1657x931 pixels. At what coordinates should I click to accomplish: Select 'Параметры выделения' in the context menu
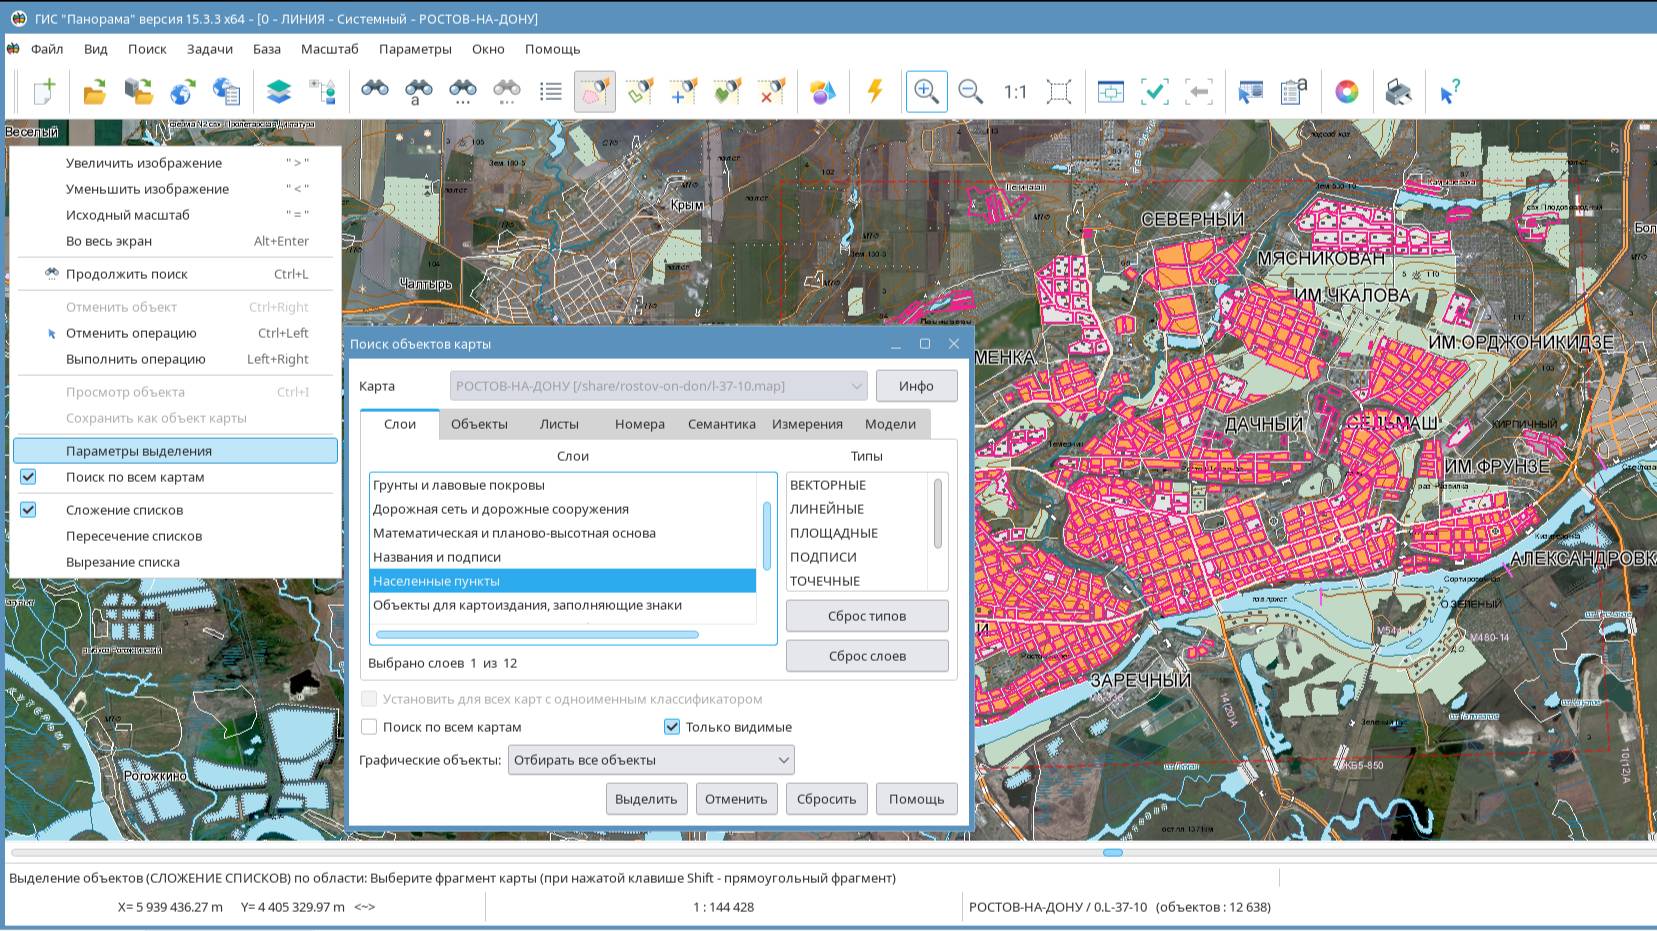(x=139, y=451)
